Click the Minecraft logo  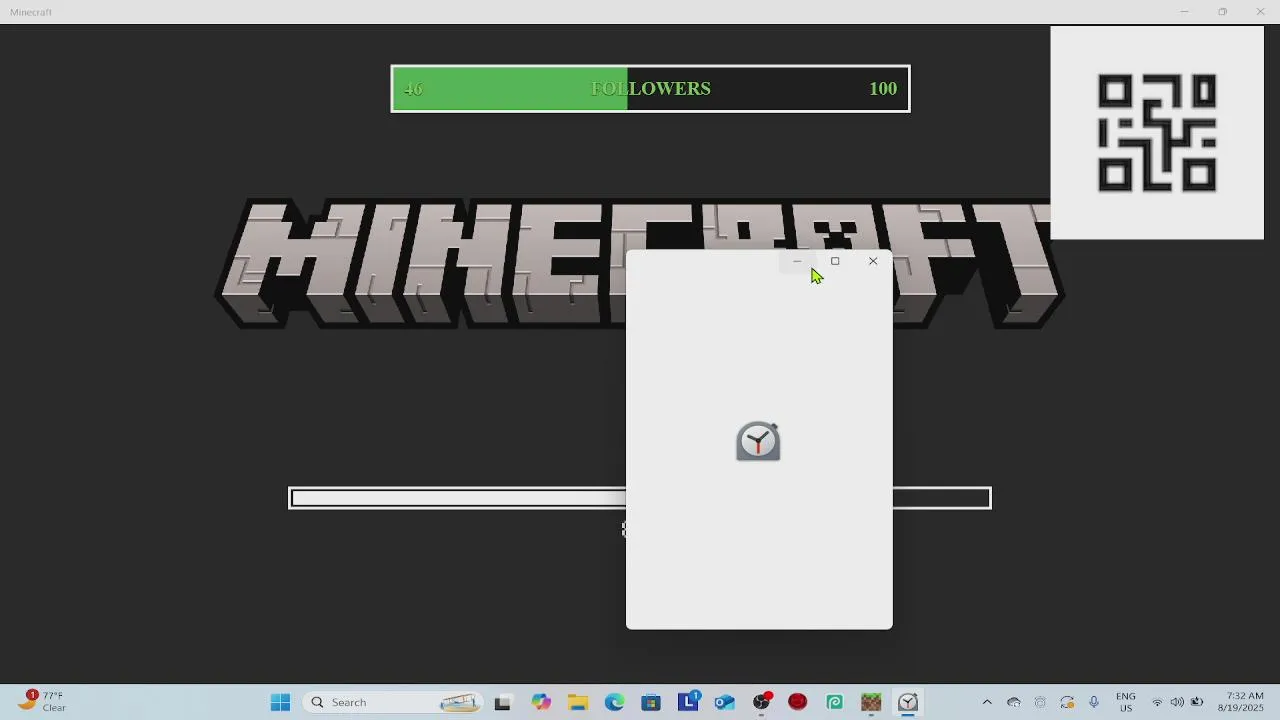coord(640,264)
